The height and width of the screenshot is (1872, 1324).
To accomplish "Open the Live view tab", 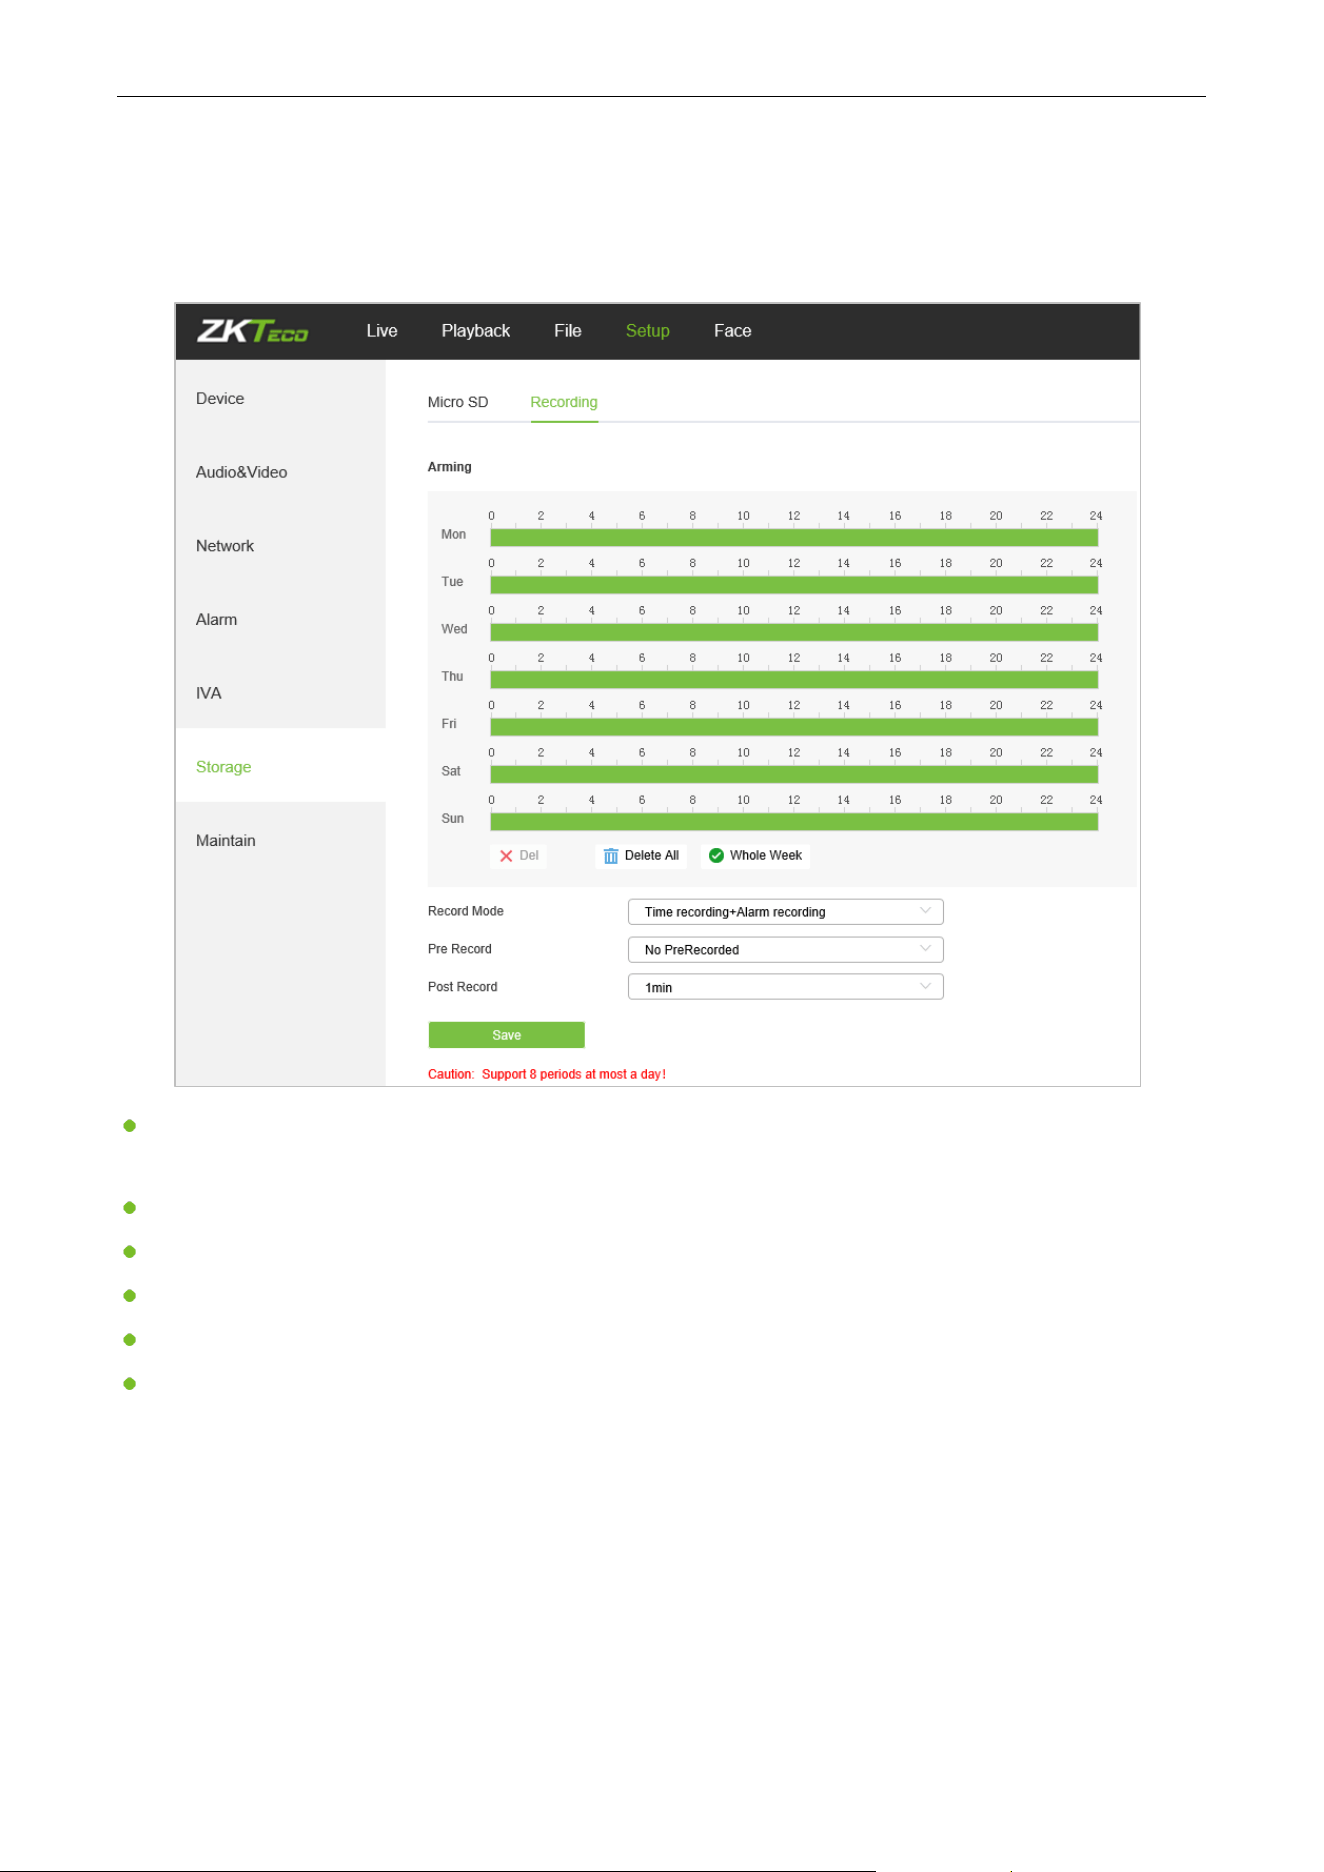I will [382, 331].
